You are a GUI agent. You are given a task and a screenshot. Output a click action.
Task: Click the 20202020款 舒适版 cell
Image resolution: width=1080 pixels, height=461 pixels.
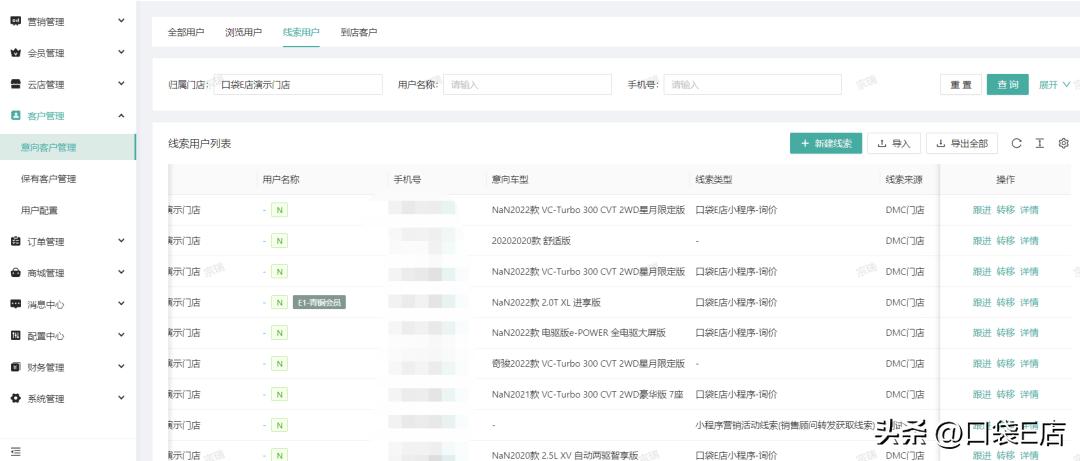(x=531, y=240)
